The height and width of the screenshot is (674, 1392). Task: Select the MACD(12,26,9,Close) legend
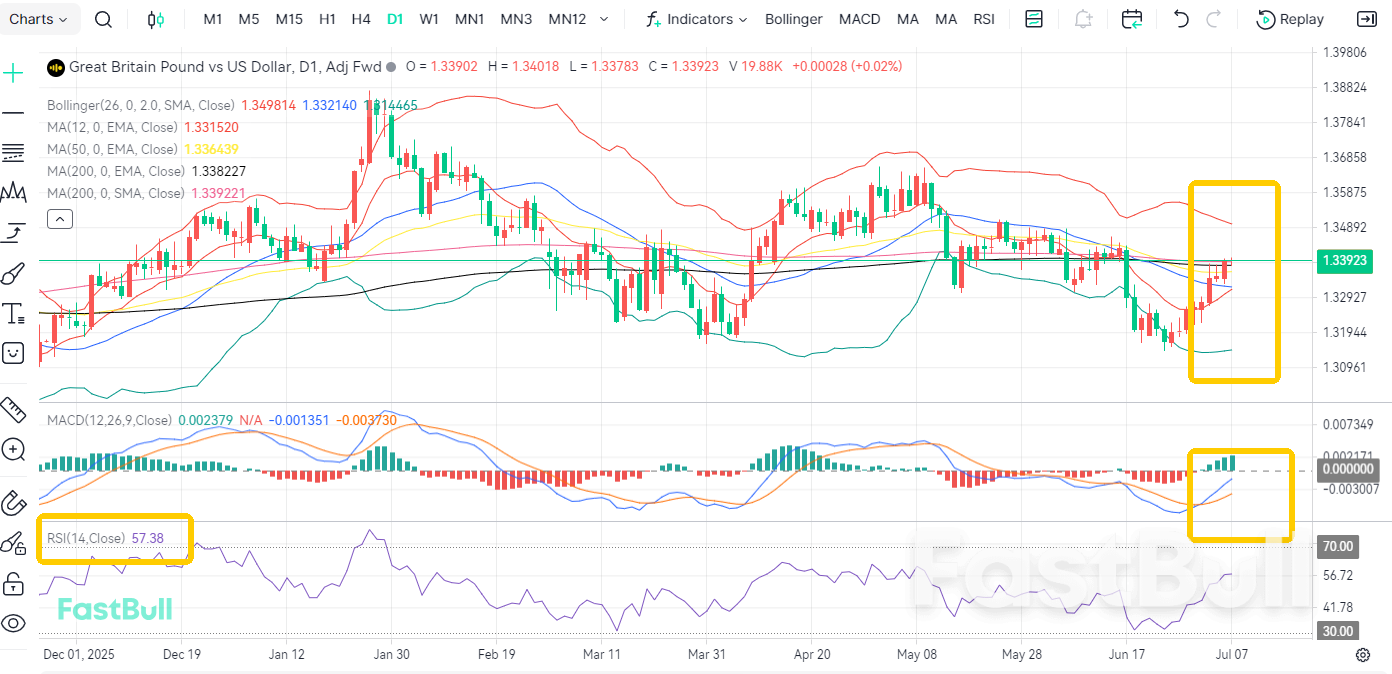click(x=109, y=420)
